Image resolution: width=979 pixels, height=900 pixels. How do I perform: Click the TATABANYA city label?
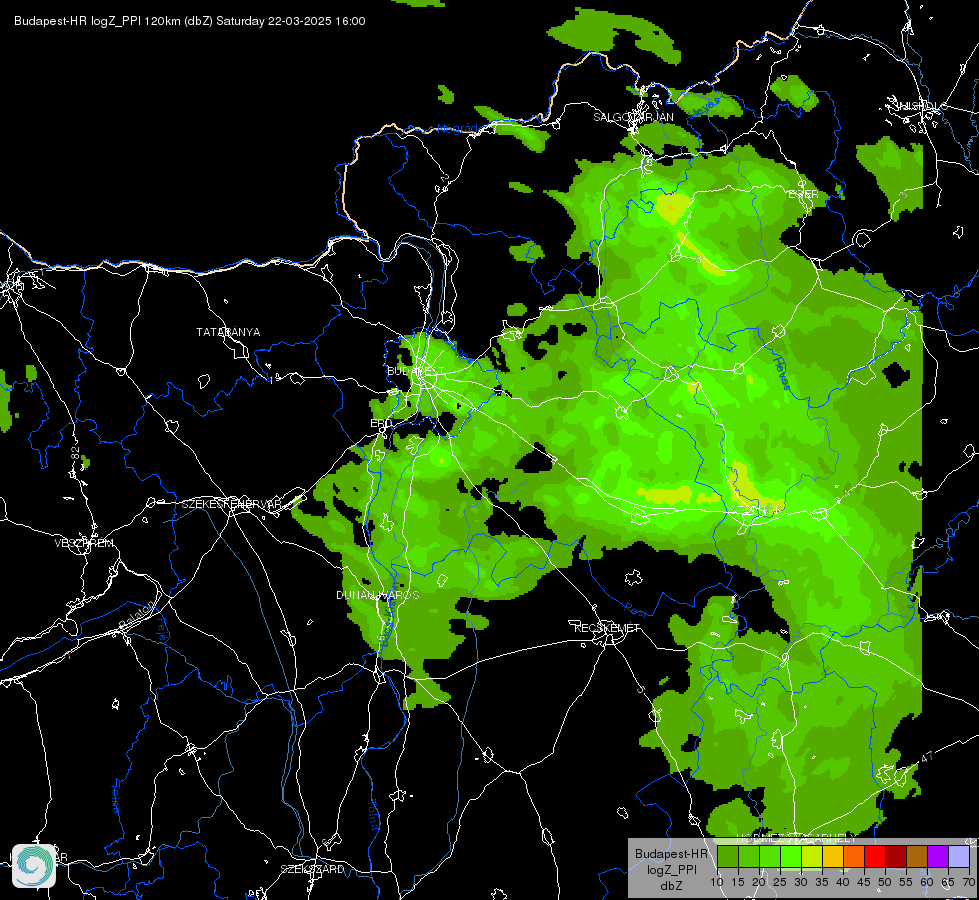point(228,332)
